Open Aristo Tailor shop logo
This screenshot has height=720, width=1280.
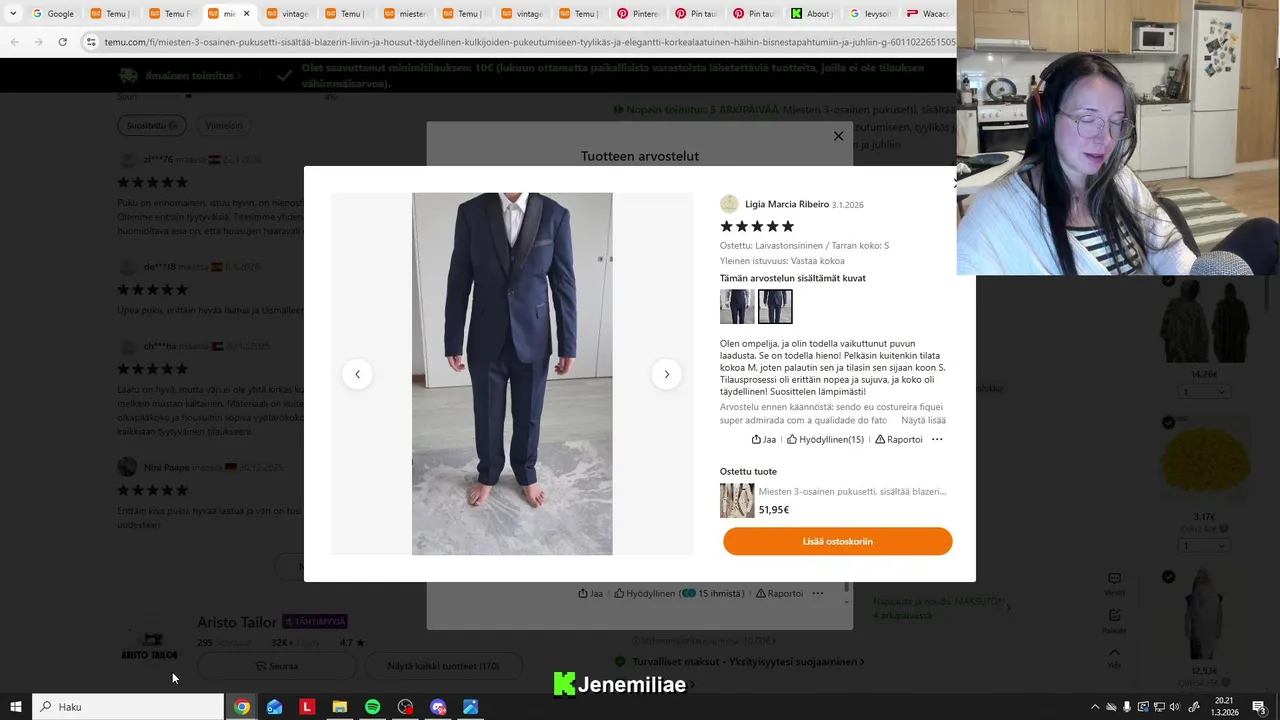click(x=149, y=642)
